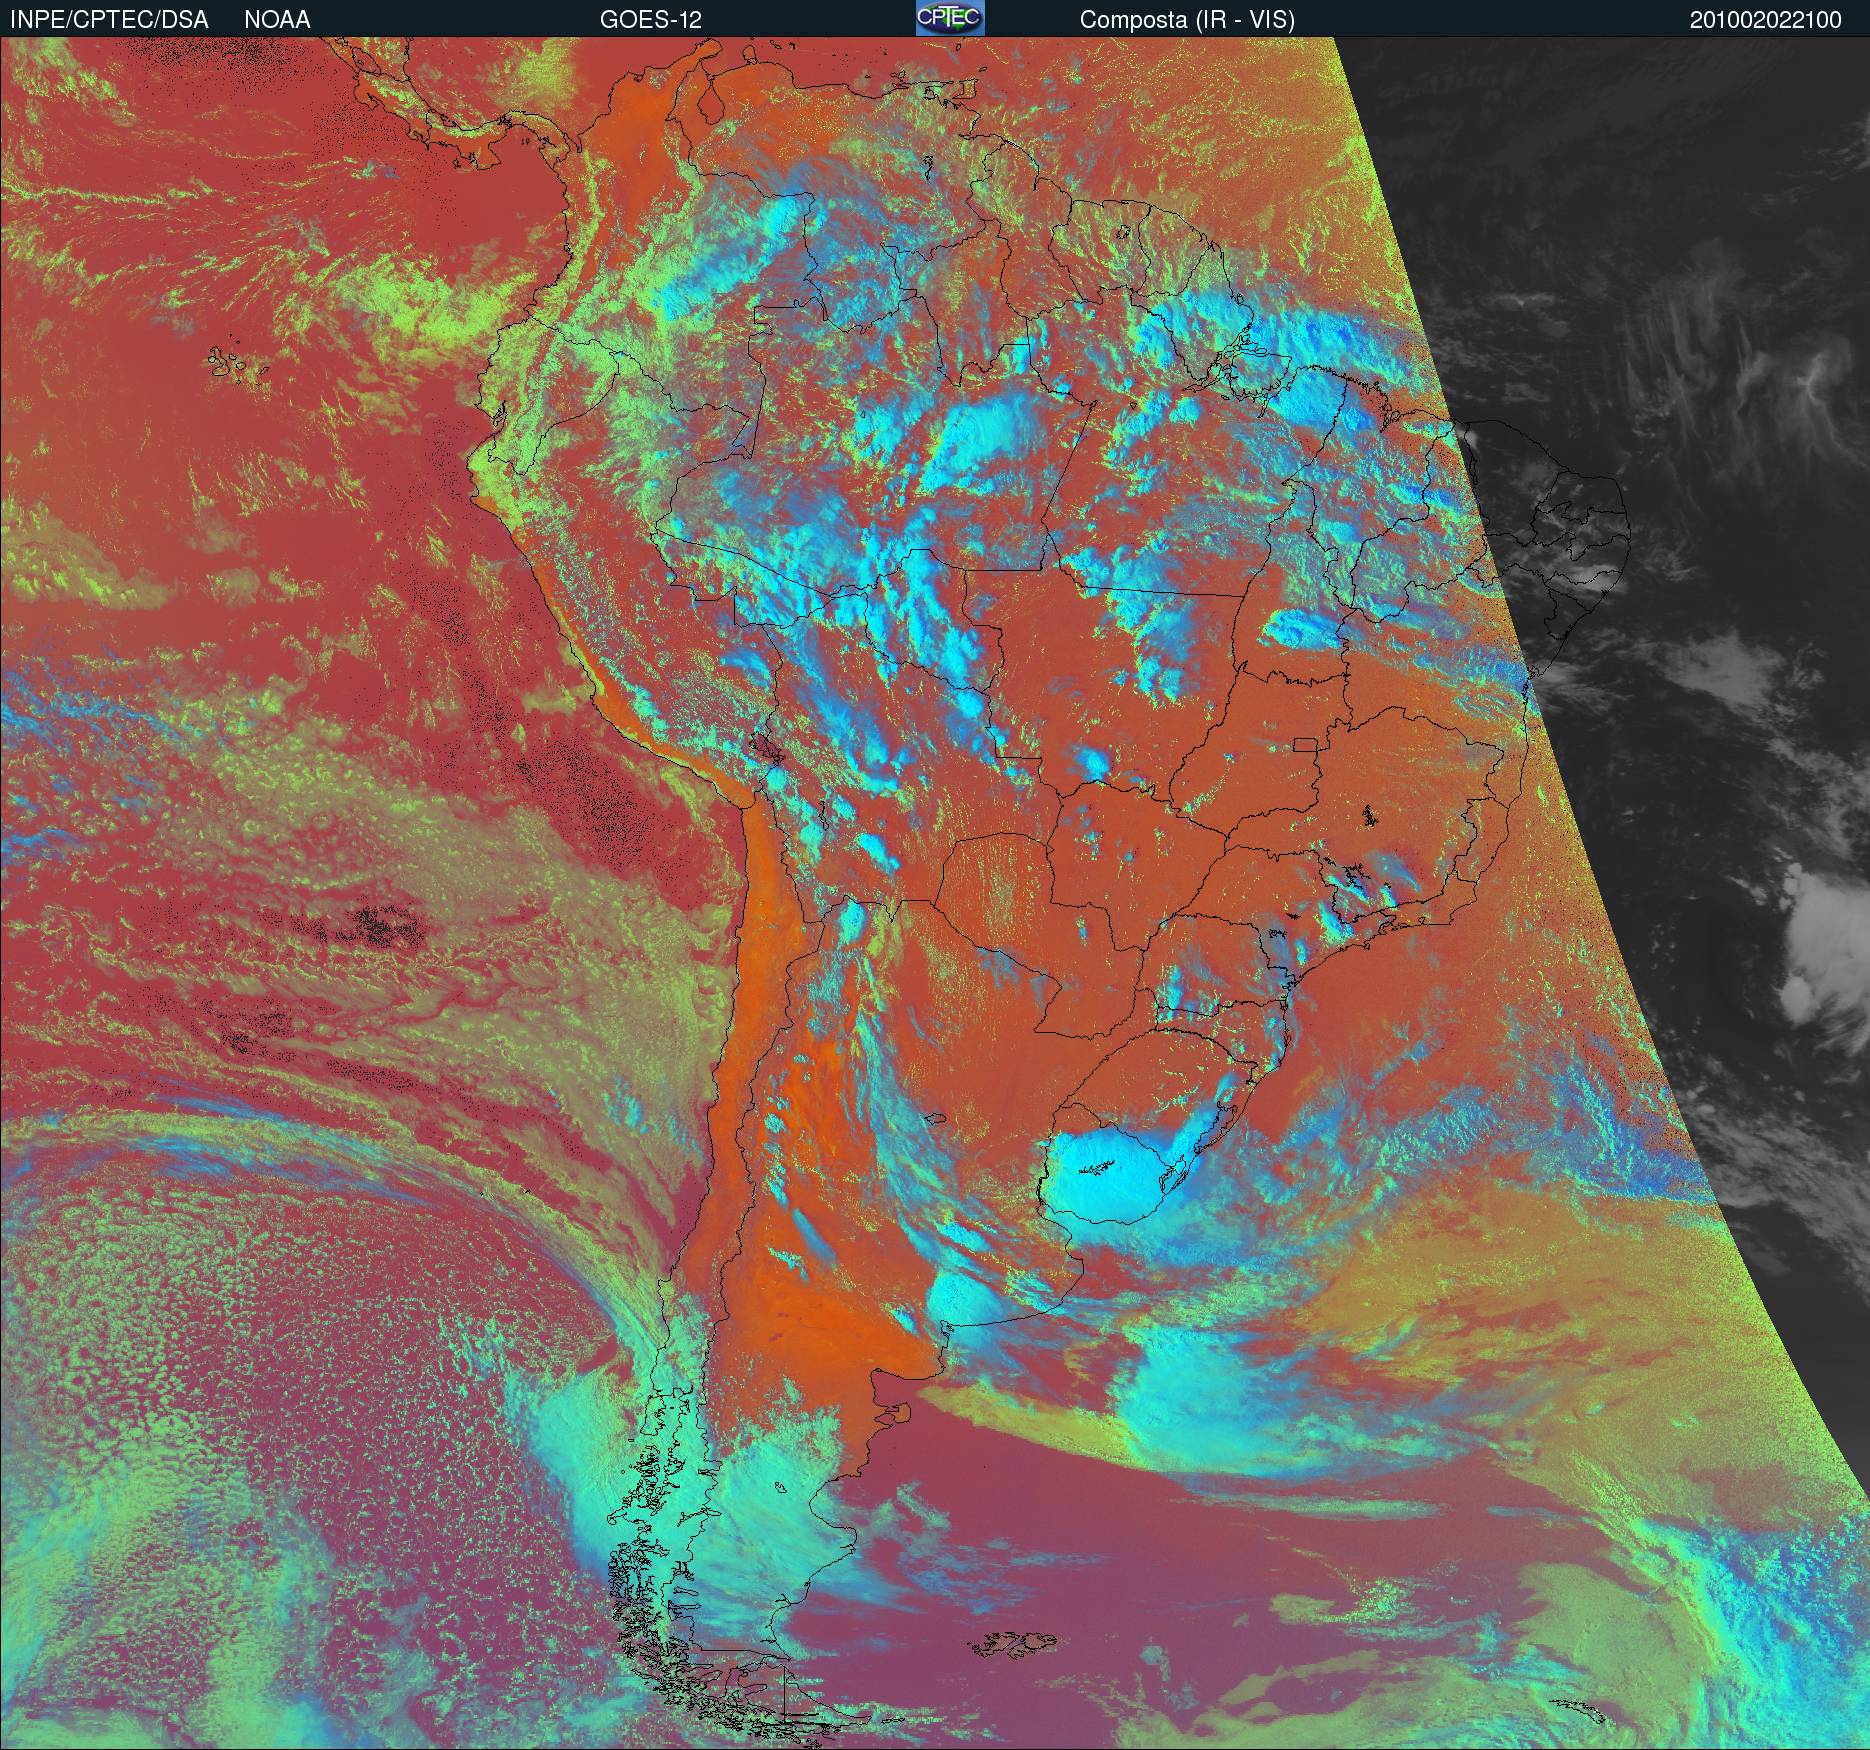The image size is (1870, 1750).
Task: Select the NOAA label in header
Action: [x=277, y=20]
